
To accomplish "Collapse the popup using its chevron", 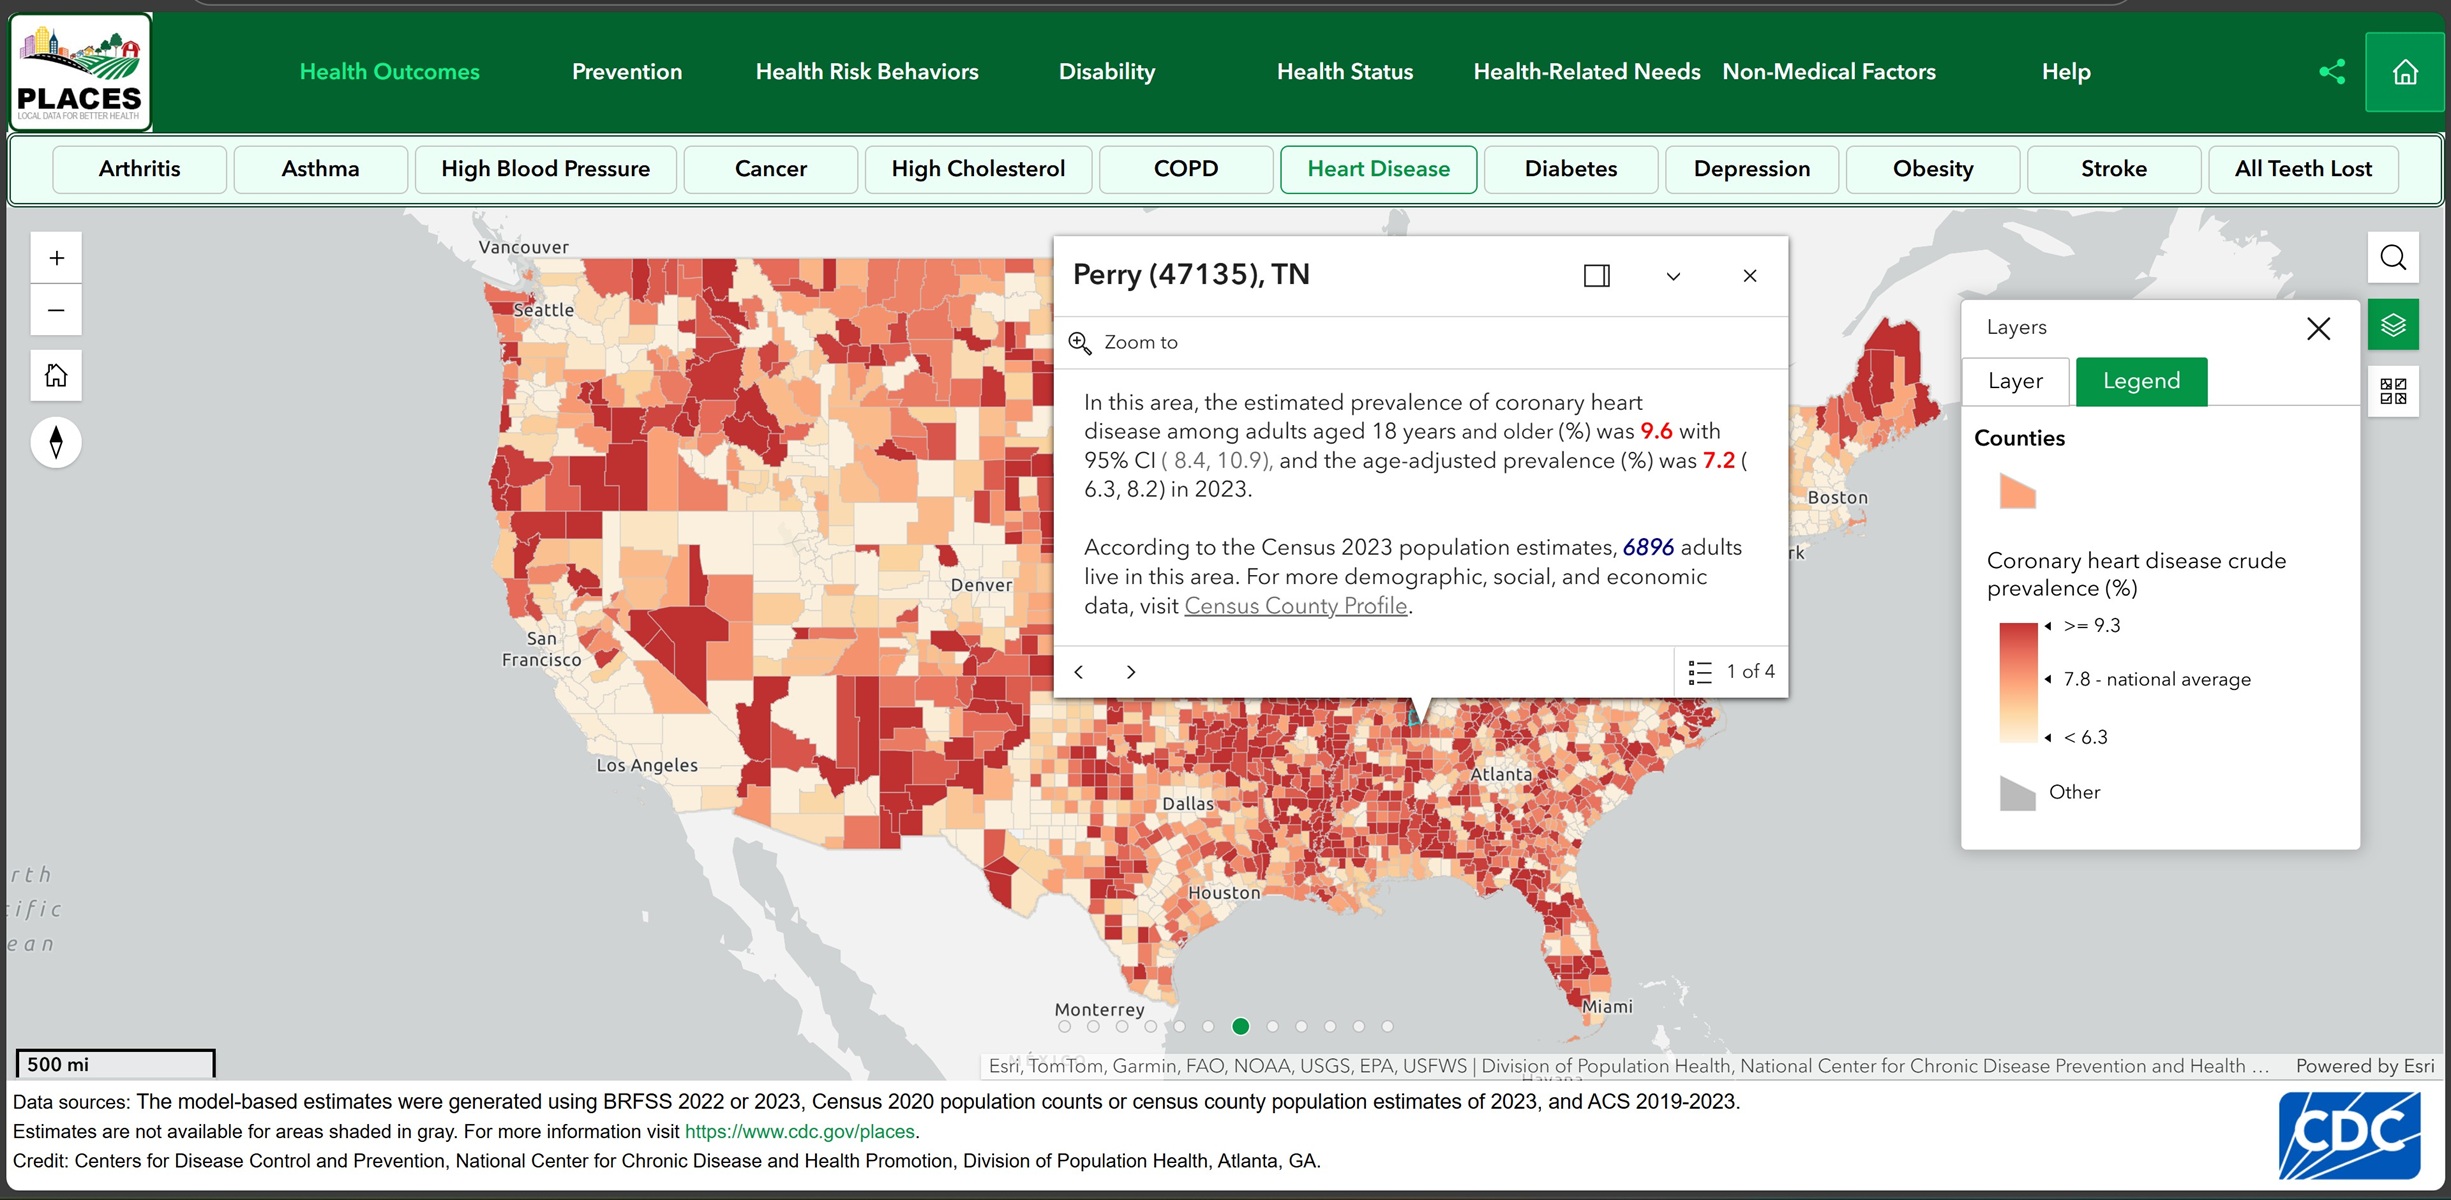I will (1673, 275).
